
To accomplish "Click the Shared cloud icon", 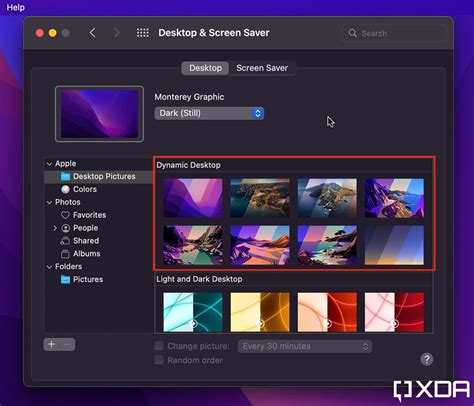I will coord(65,241).
